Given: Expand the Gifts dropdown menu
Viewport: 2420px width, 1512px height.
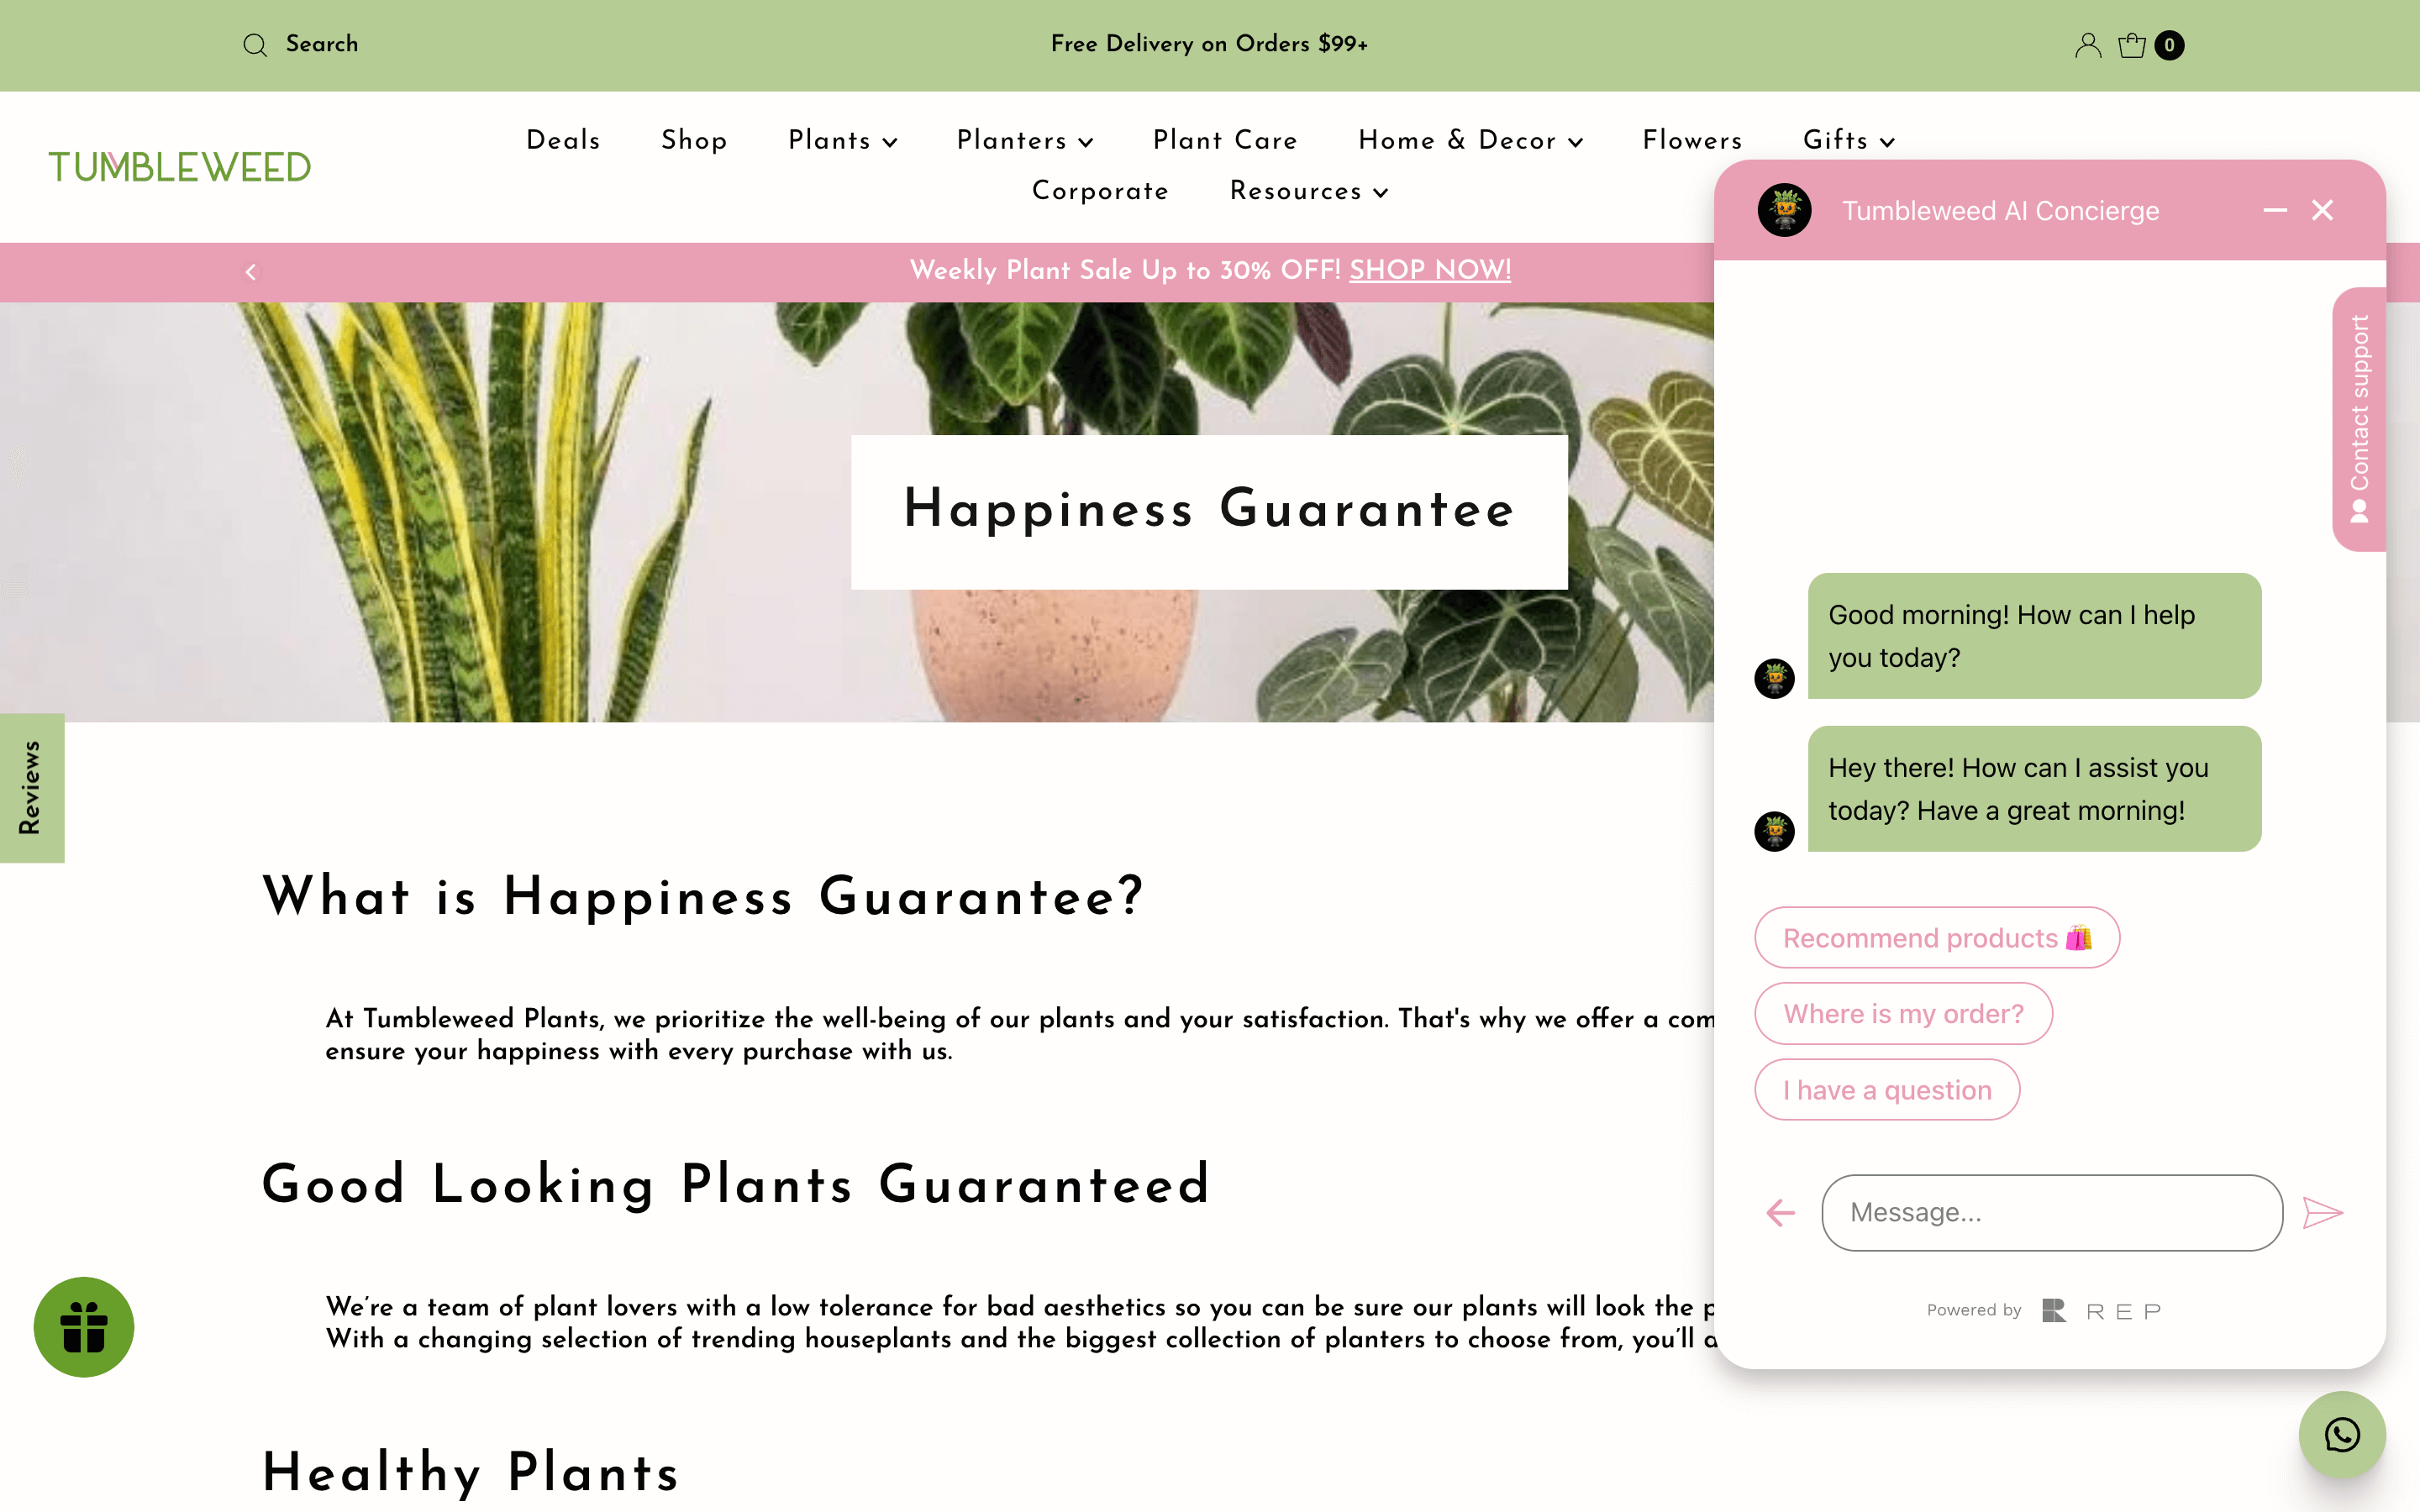Looking at the screenshot, I should (1849, 141).
